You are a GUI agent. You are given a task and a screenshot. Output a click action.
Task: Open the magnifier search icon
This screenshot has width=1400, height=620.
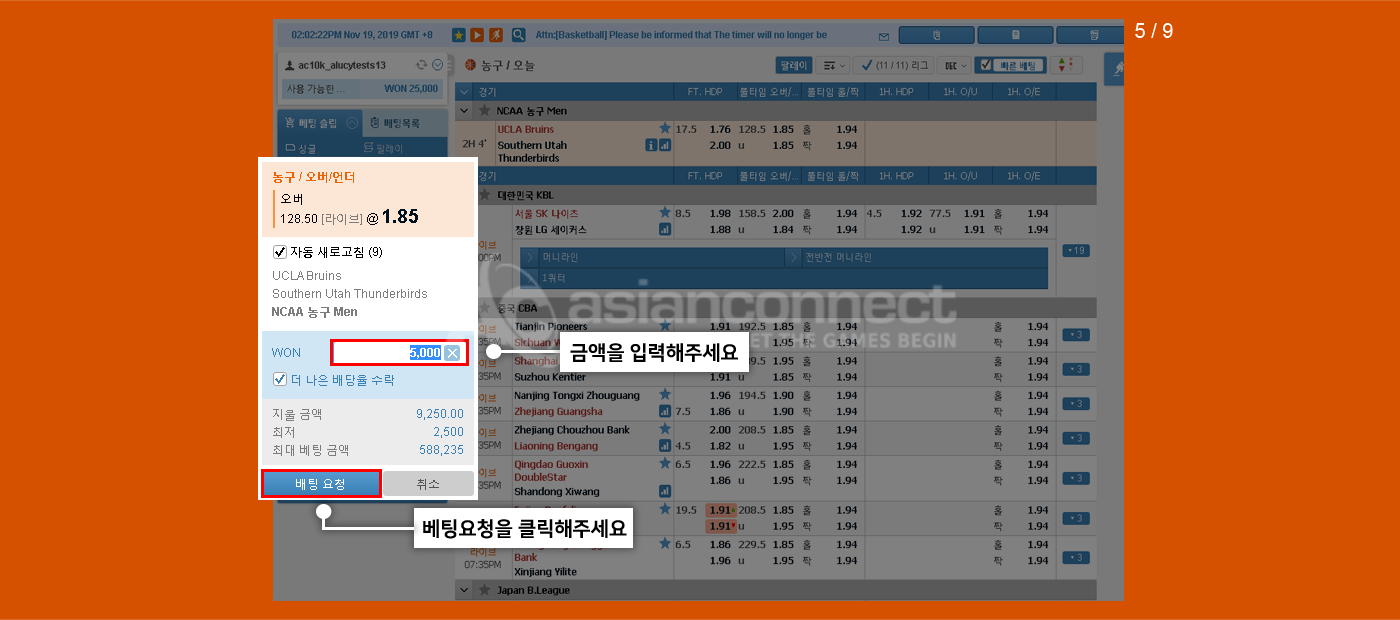(519, 35)
